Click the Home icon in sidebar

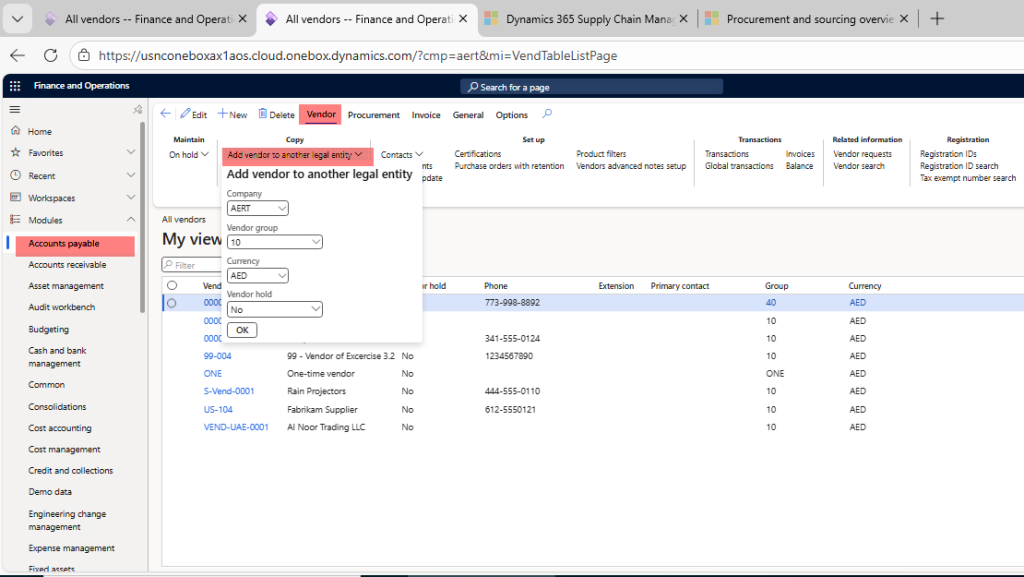(x=16, y=131)
